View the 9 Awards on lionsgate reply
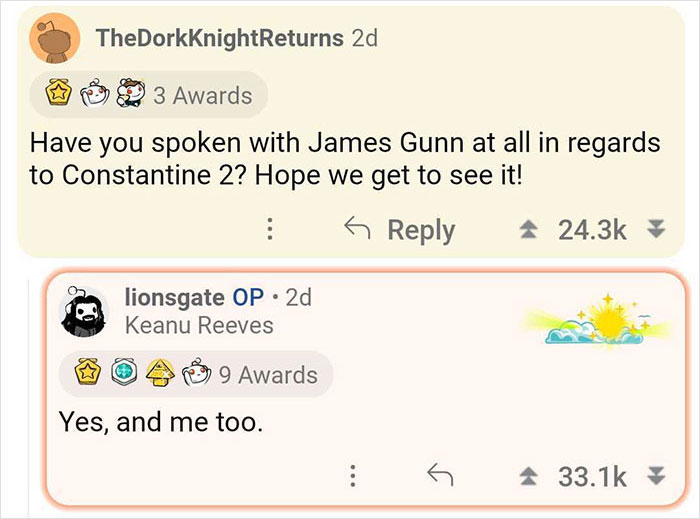The width and height of the screenshot is (700, 519). (x=268, y=375)
